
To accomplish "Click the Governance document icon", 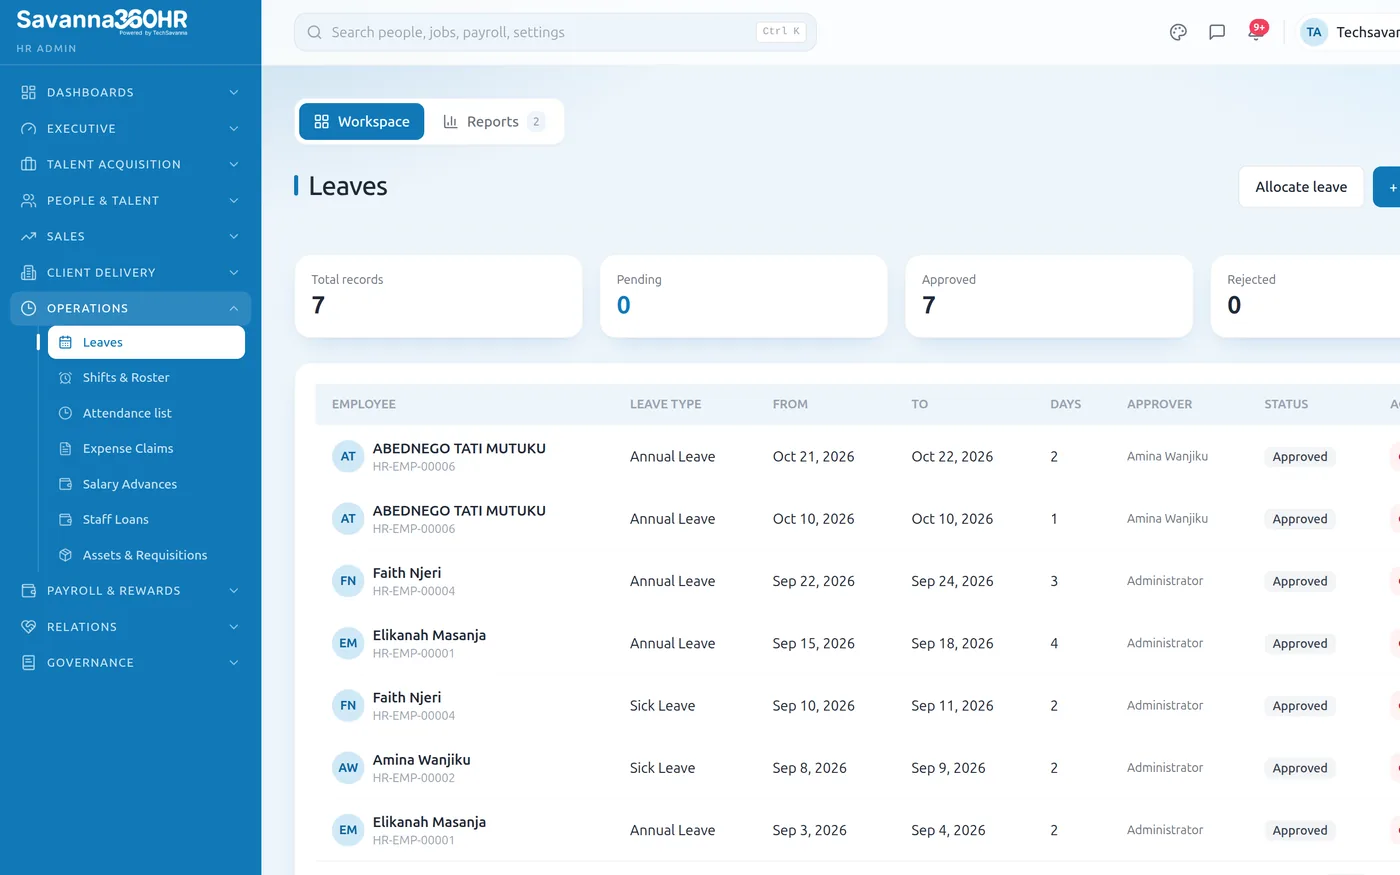I will 28,662.
